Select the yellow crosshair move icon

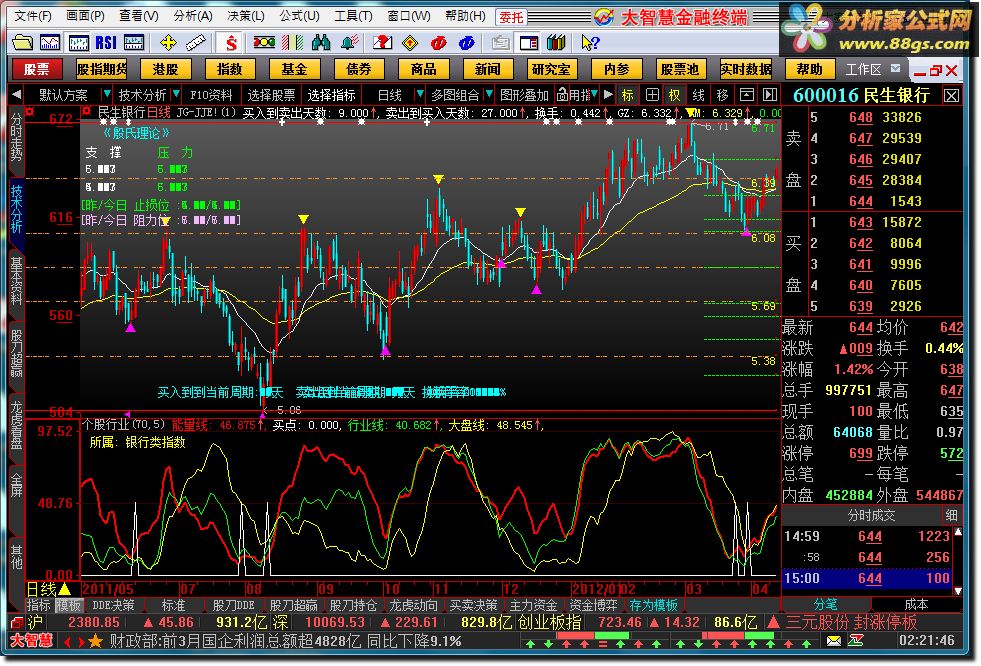(x=168, y=43)
